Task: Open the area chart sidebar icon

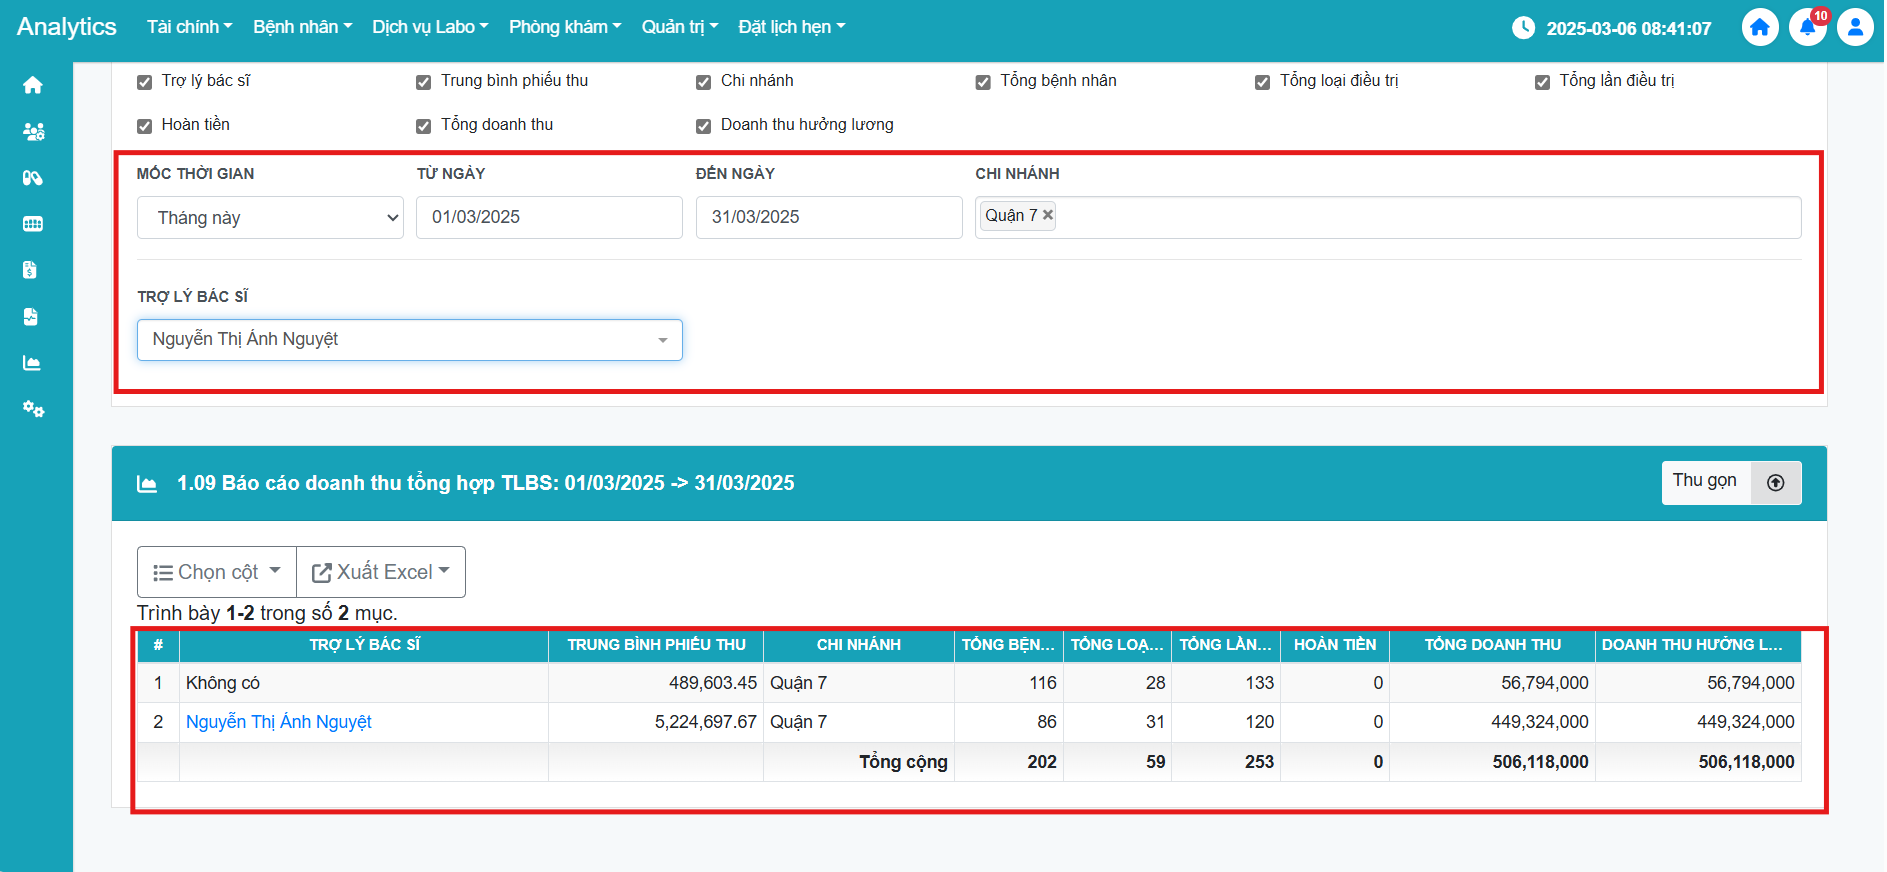Action: coord(33,363)
